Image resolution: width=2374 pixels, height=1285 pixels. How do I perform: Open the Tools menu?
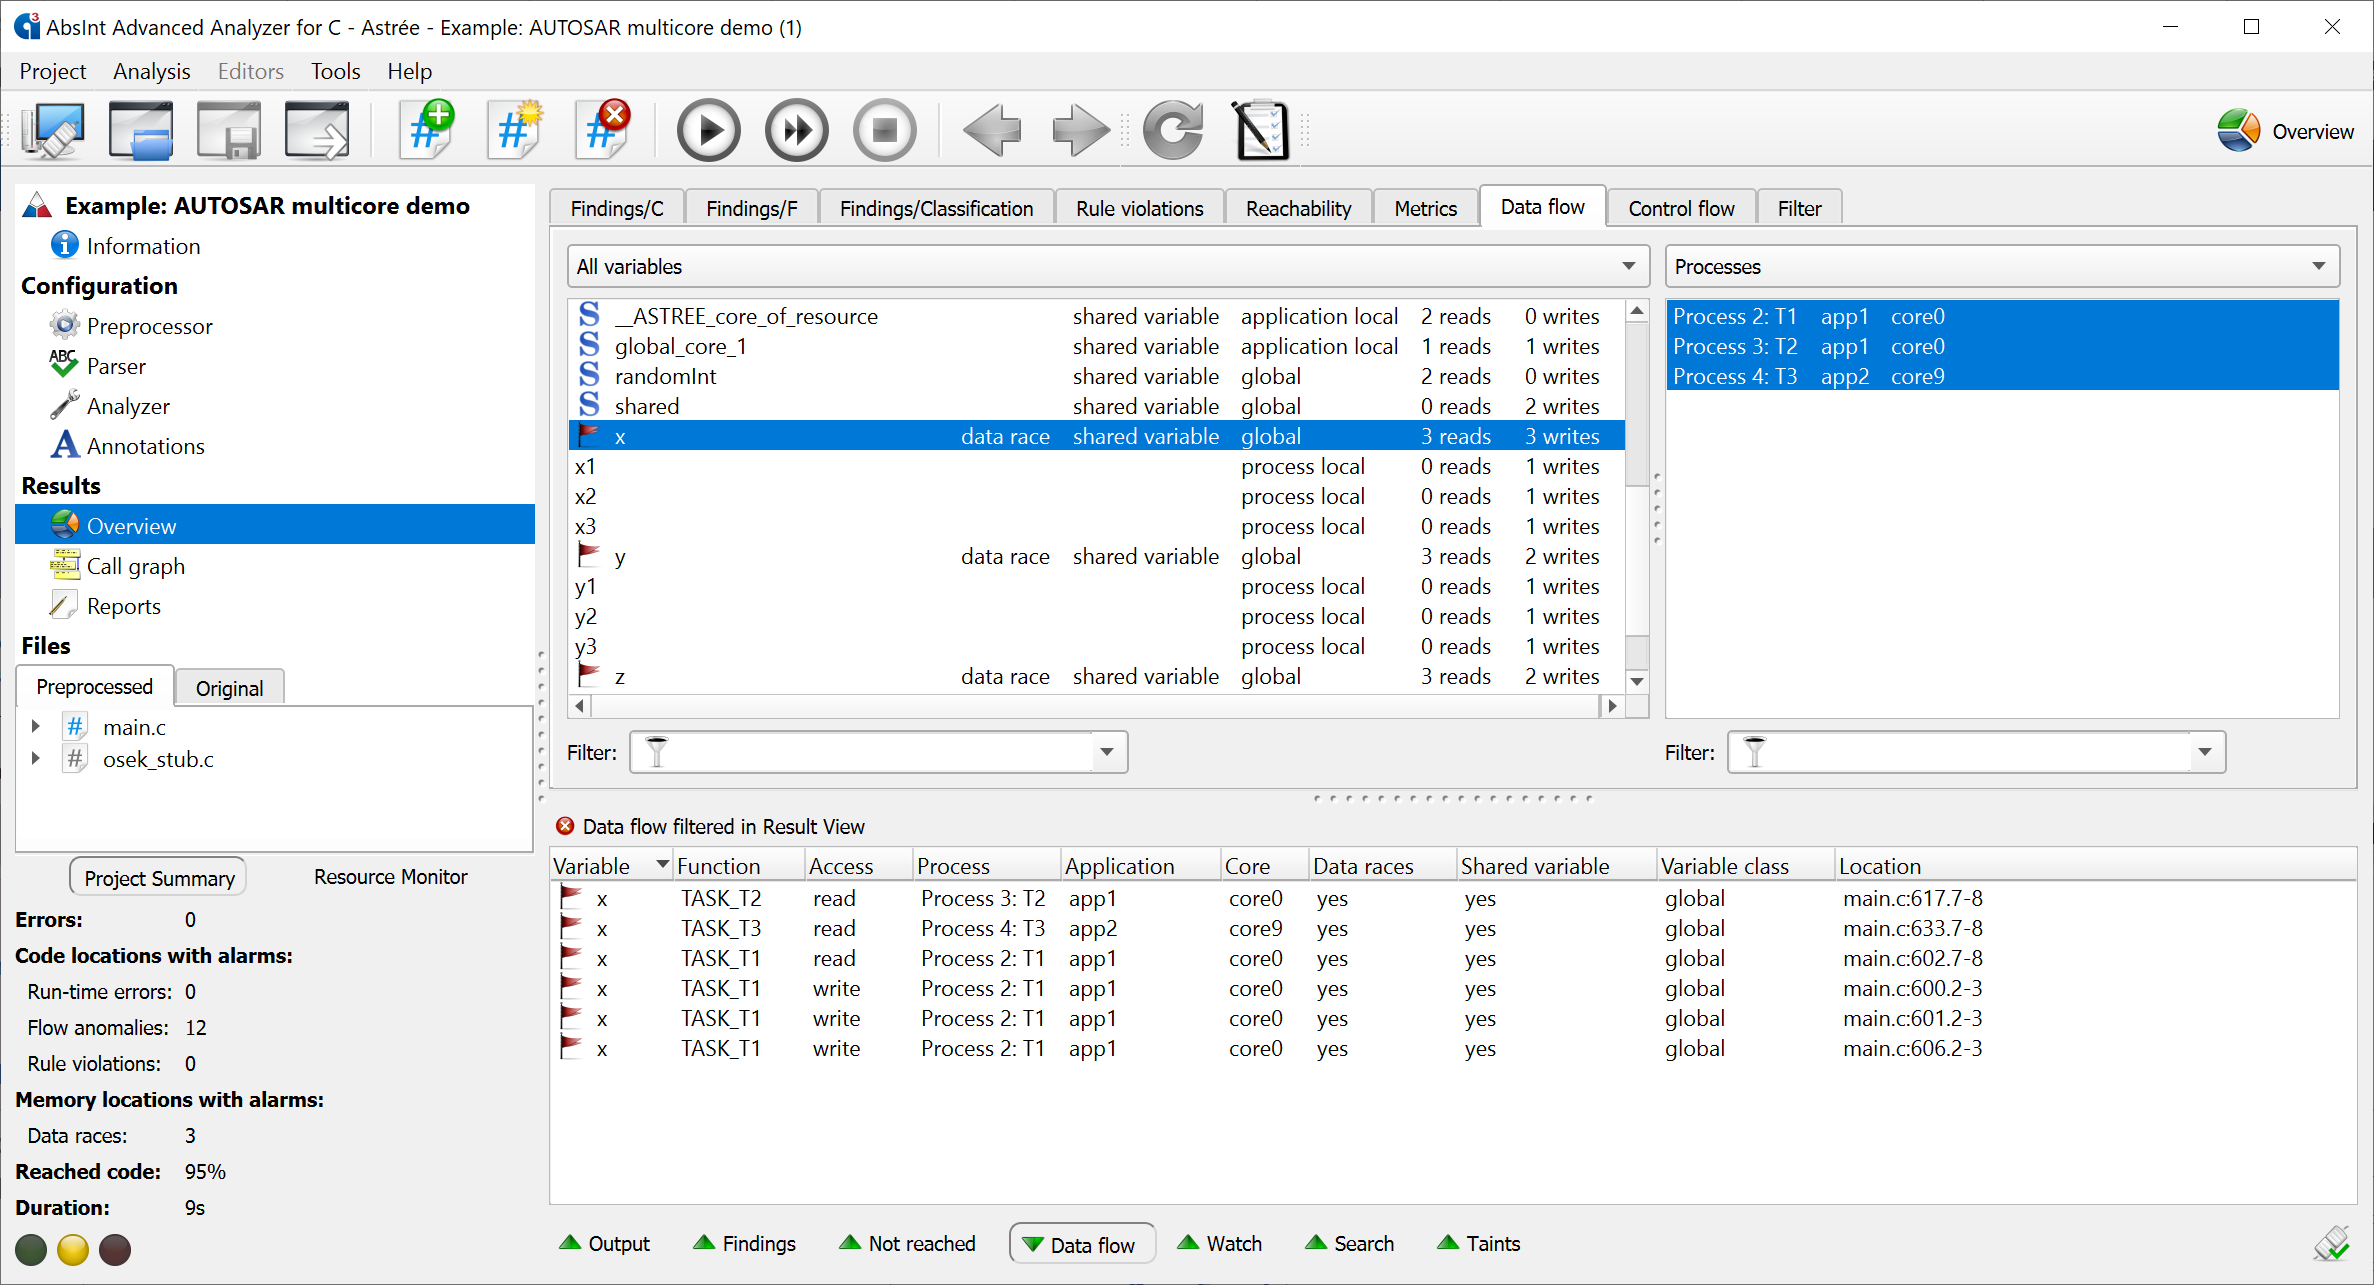pos(335,71)
